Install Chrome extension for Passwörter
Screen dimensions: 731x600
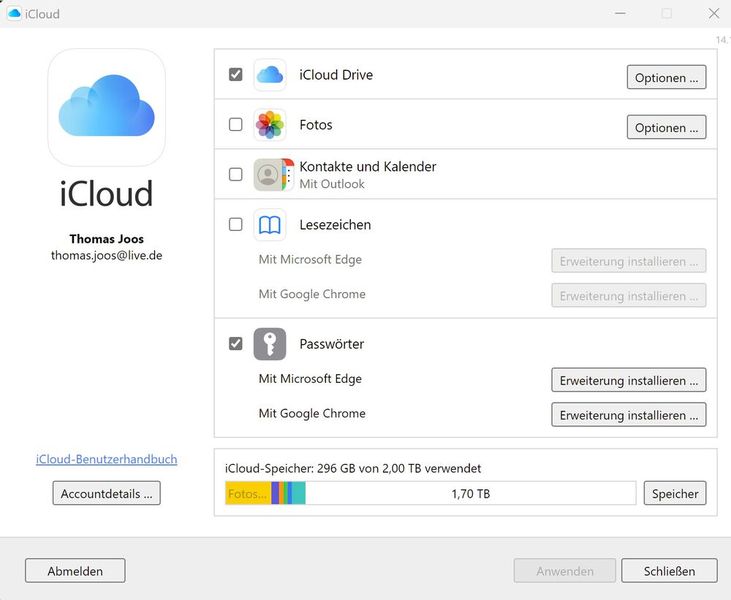[x=628, y=415]
